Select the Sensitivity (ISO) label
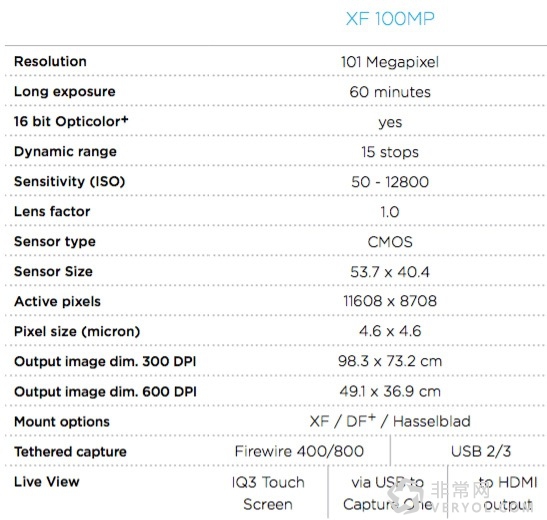The image size is (547, 520). pos(69,181)
